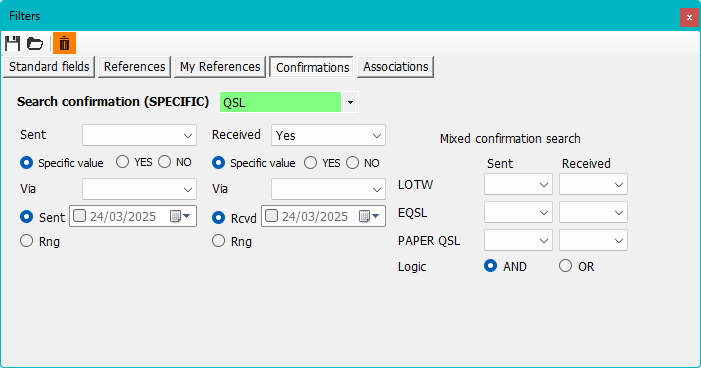The width and height of the screenshot is (701, 368).
Task: Enable the Rcvd date checkbox
Action: pos(271,216)
